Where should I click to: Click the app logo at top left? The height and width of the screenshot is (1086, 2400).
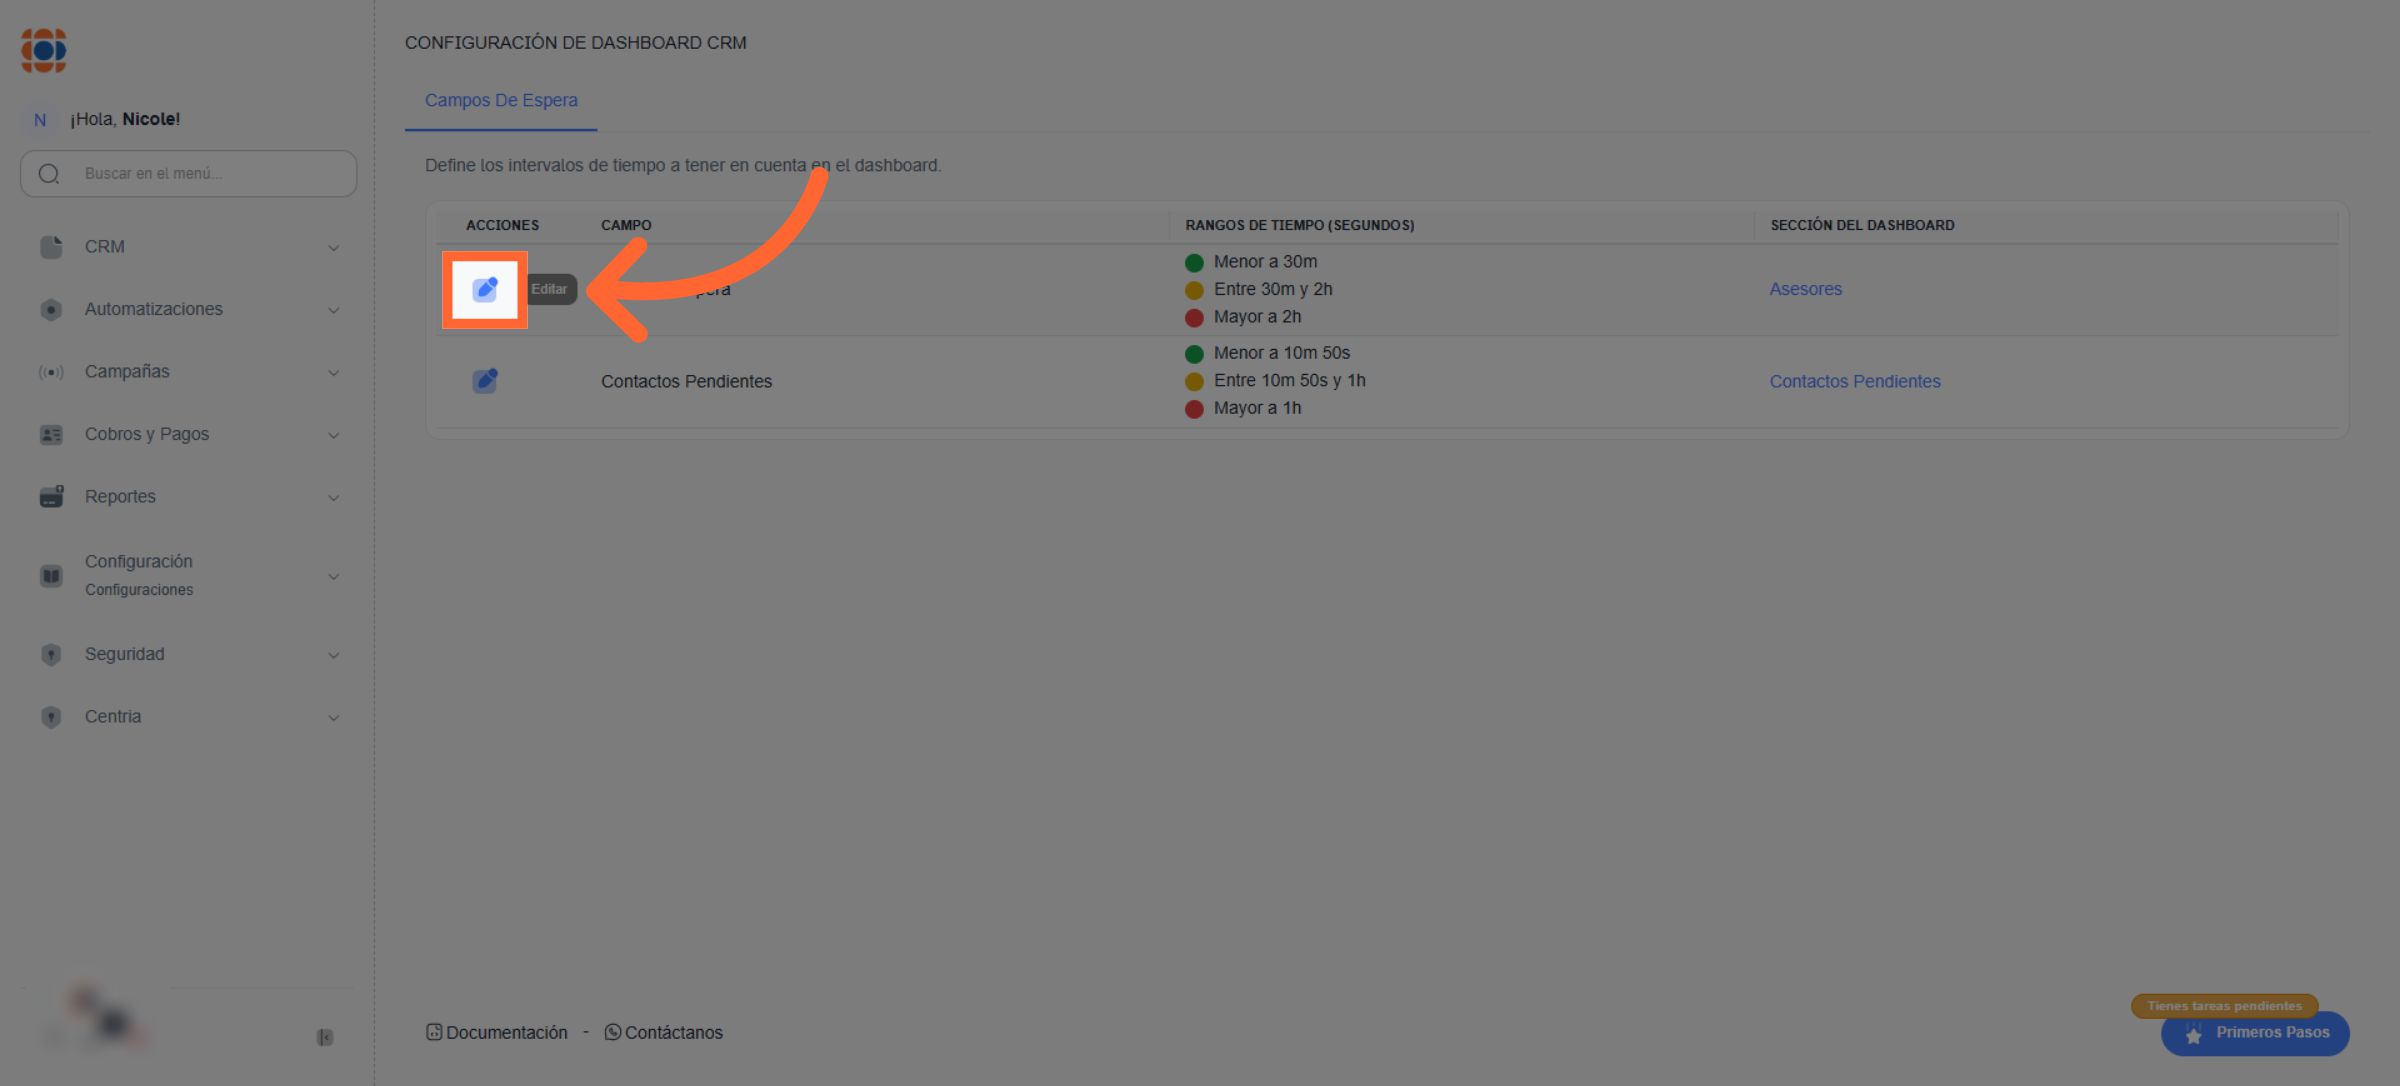click(44, 50)
